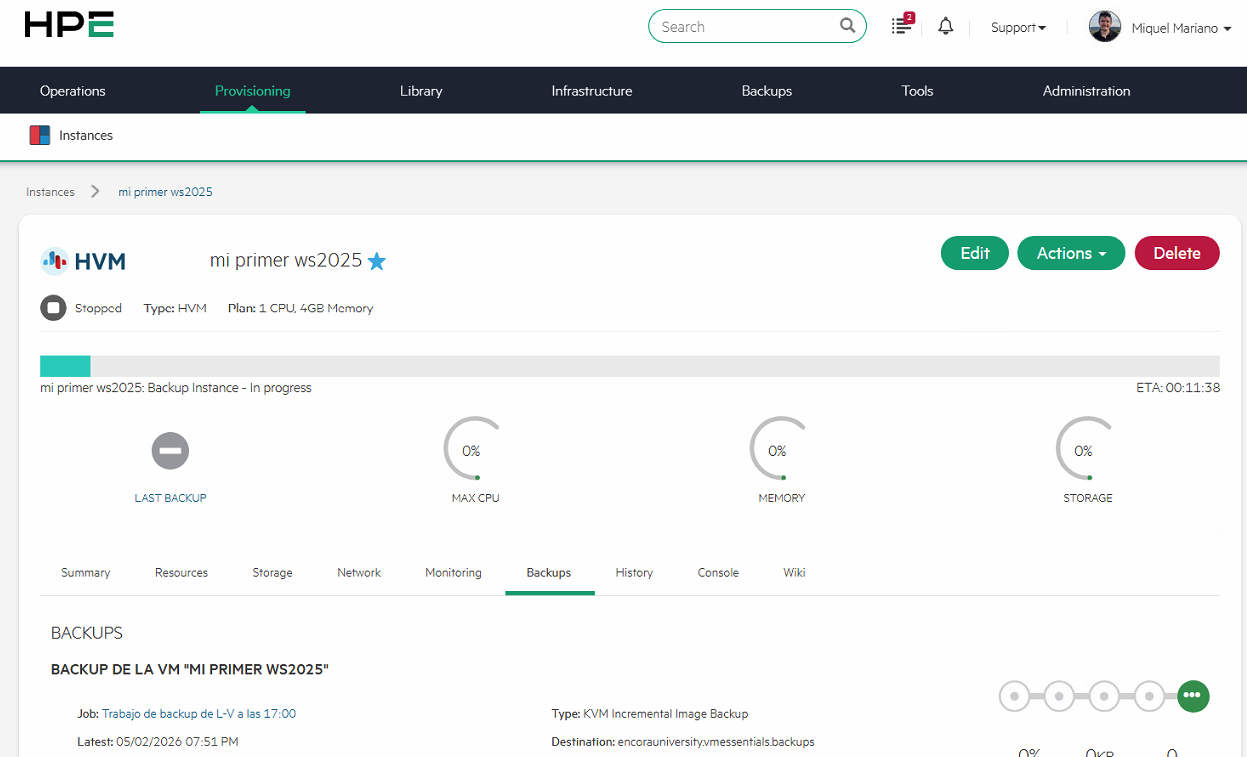Open the LAST BACKUP status indicator
Image resolution: width=1247 pixels, height=757 pixels.
[170, 451]
